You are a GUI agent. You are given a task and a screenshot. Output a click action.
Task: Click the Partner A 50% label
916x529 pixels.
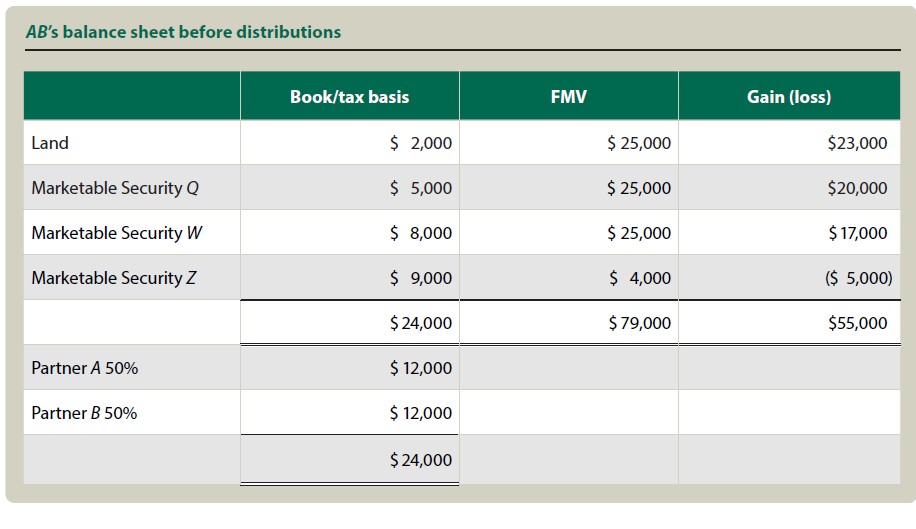point(85,368)
